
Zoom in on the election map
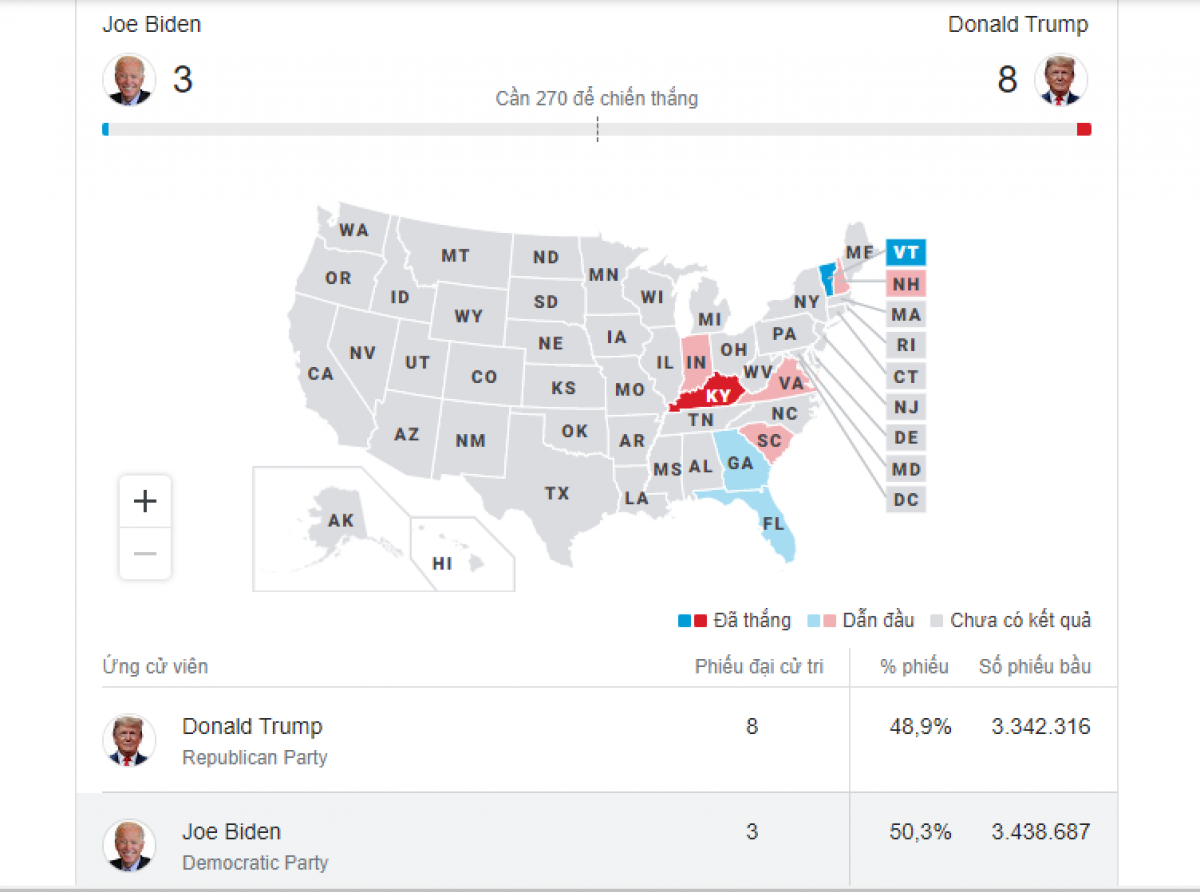coord(145,501)
